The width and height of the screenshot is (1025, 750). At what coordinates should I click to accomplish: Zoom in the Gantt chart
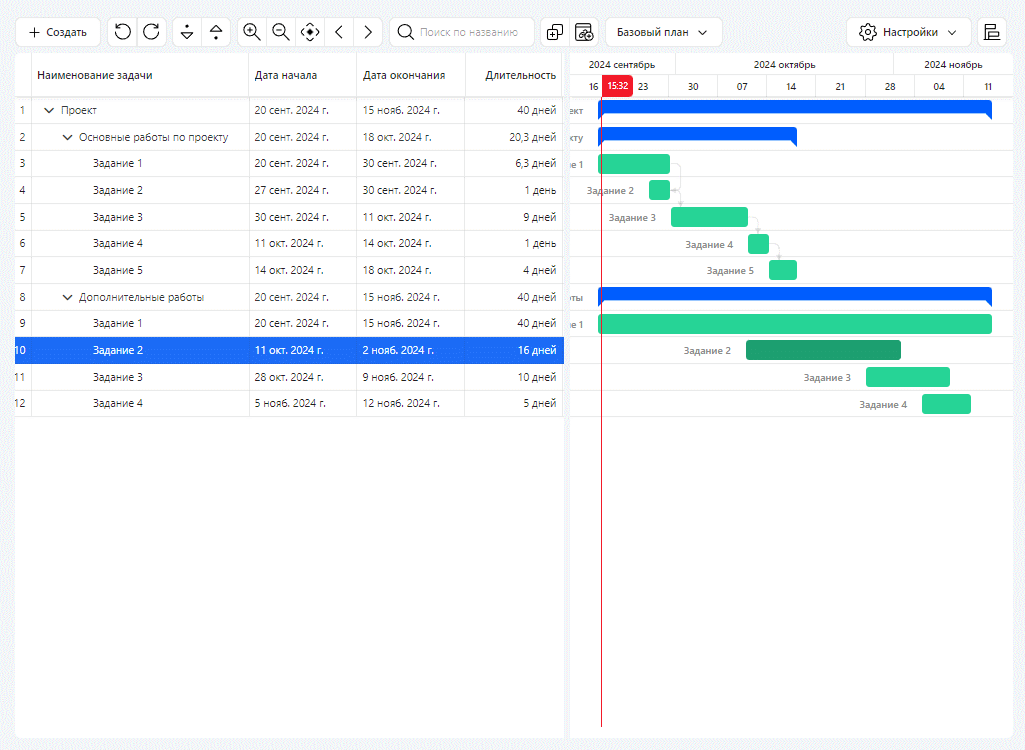click(252, 32)
